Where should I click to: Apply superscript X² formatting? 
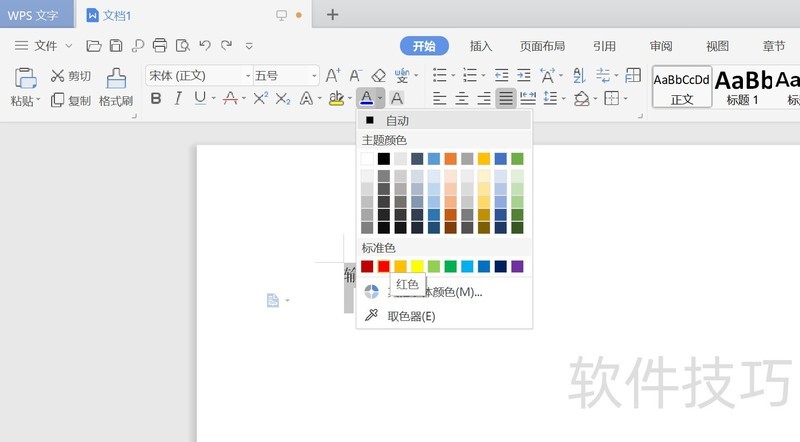pos(260,98)
